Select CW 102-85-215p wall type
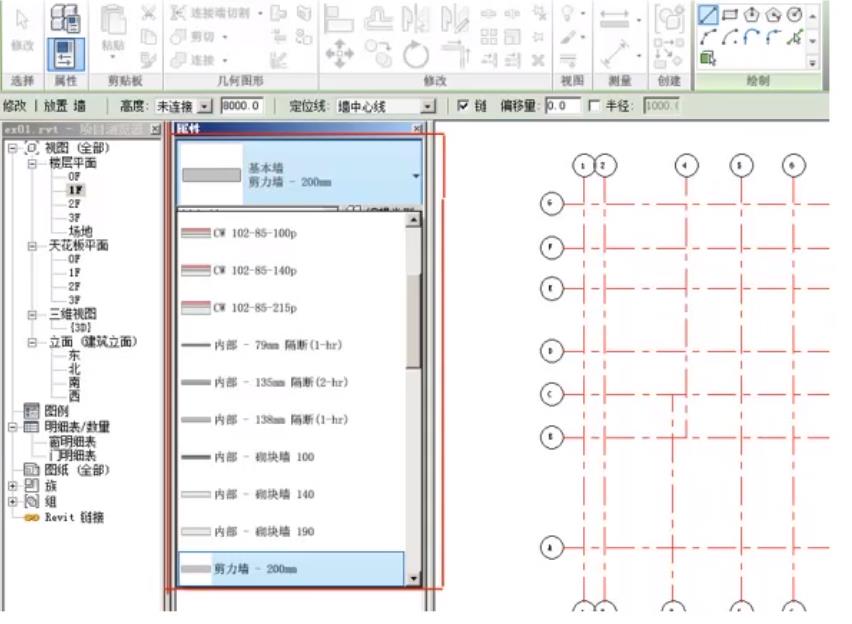 255,308
